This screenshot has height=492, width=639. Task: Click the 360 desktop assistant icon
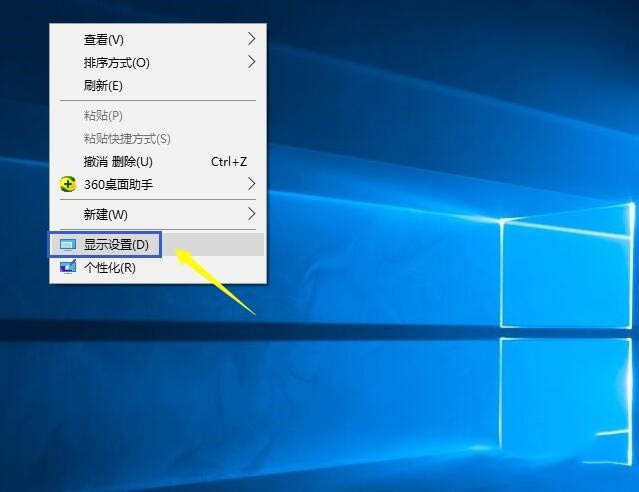tap(68, 184)
